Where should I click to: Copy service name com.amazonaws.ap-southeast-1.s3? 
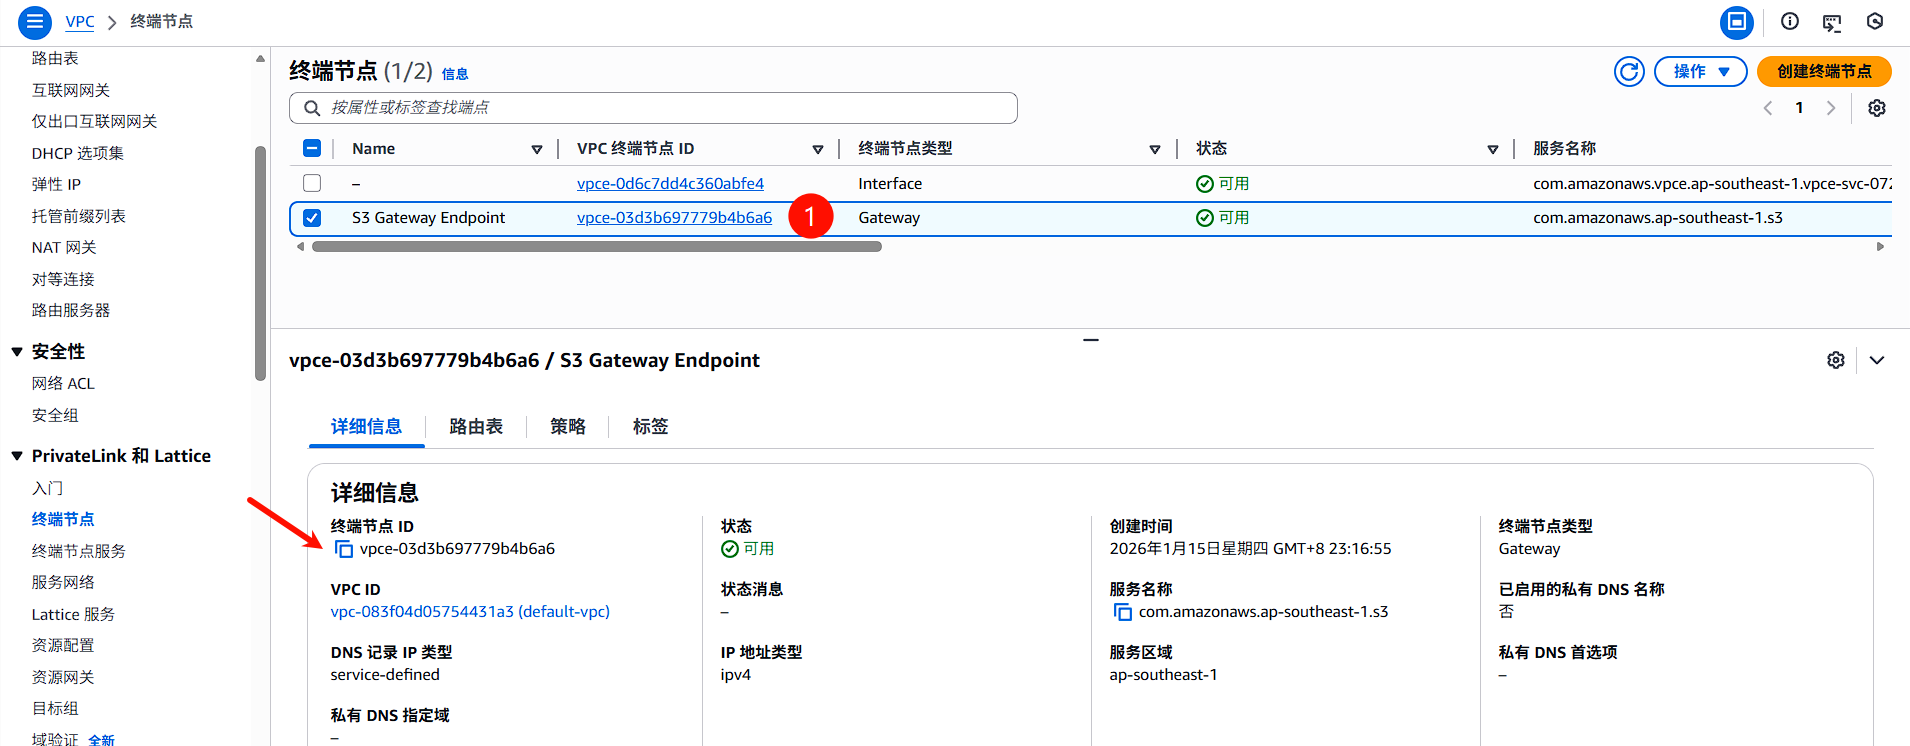point(1122,612)
